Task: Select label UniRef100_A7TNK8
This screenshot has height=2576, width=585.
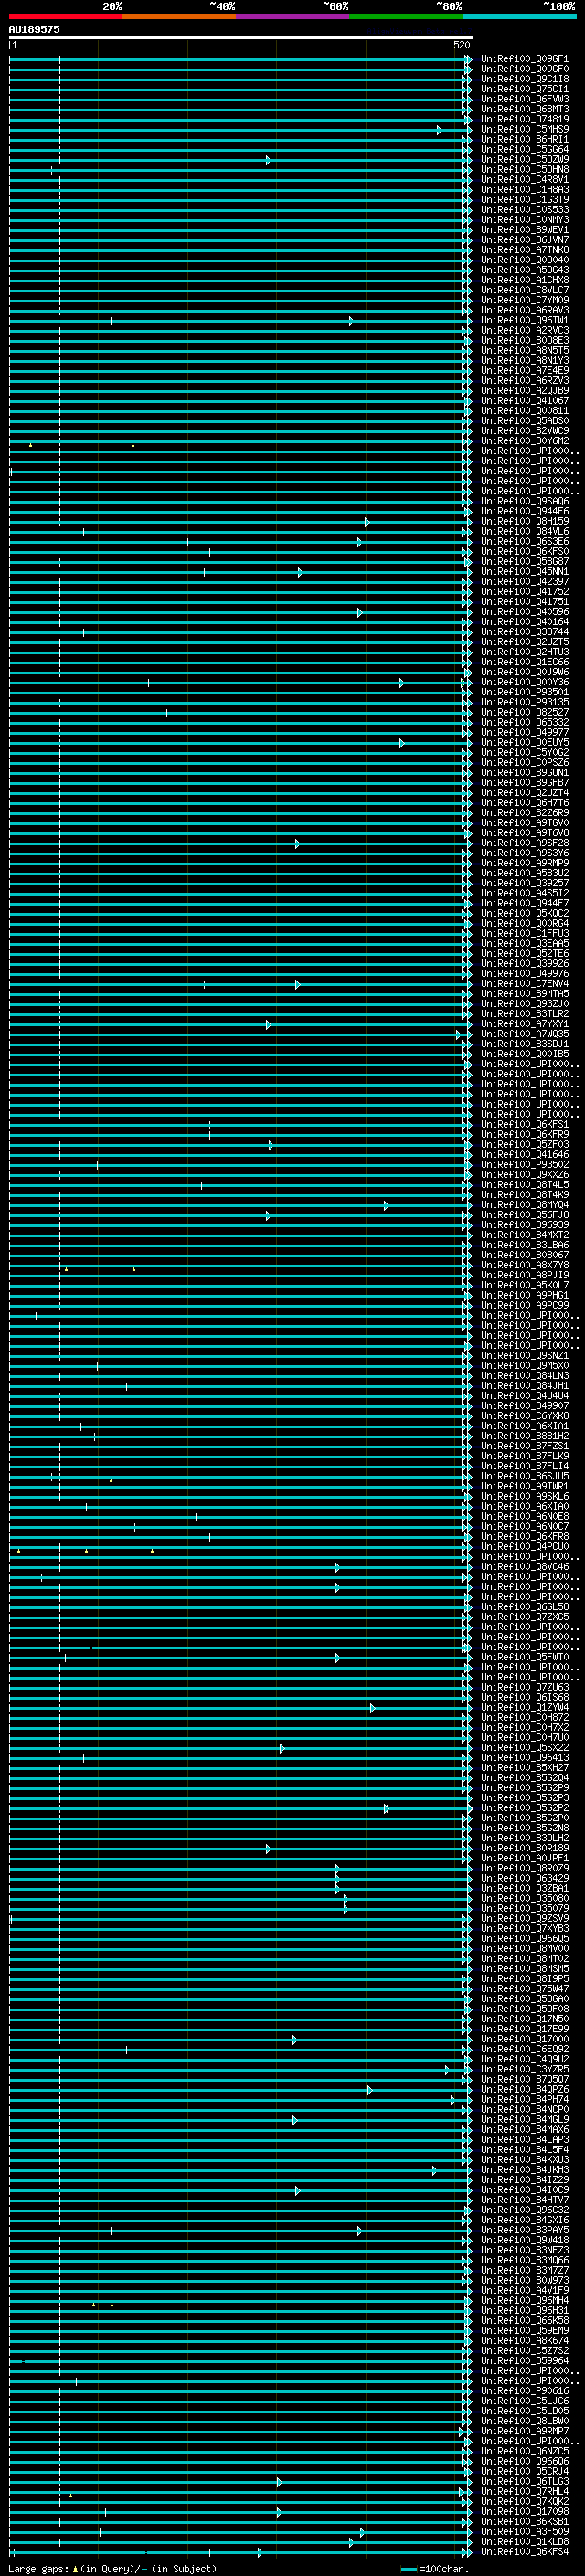Action: pyautogui.click(x=524, y=250)
